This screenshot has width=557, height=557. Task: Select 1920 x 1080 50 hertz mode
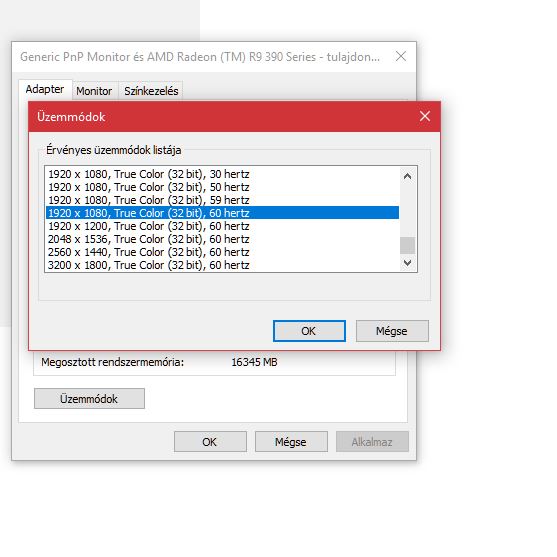222,187
